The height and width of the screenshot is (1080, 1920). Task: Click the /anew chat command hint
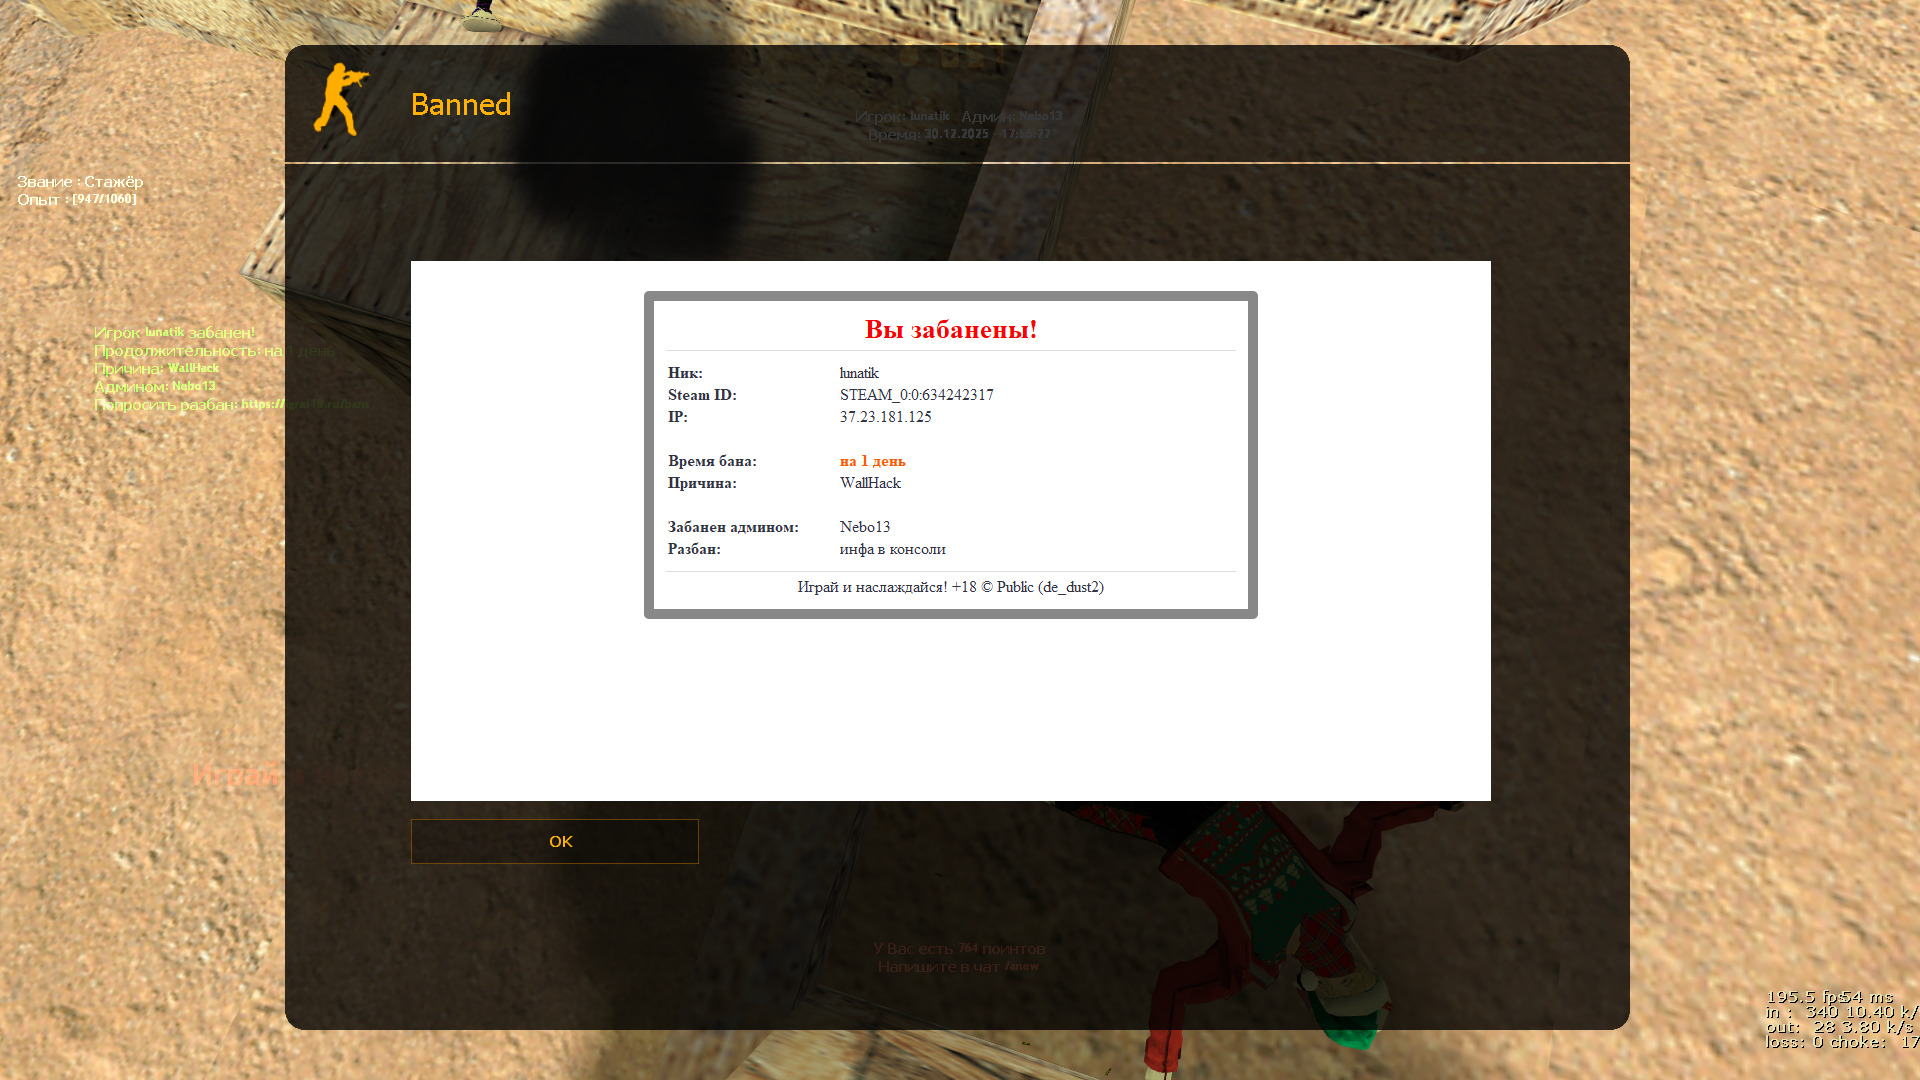[1021, 967]
